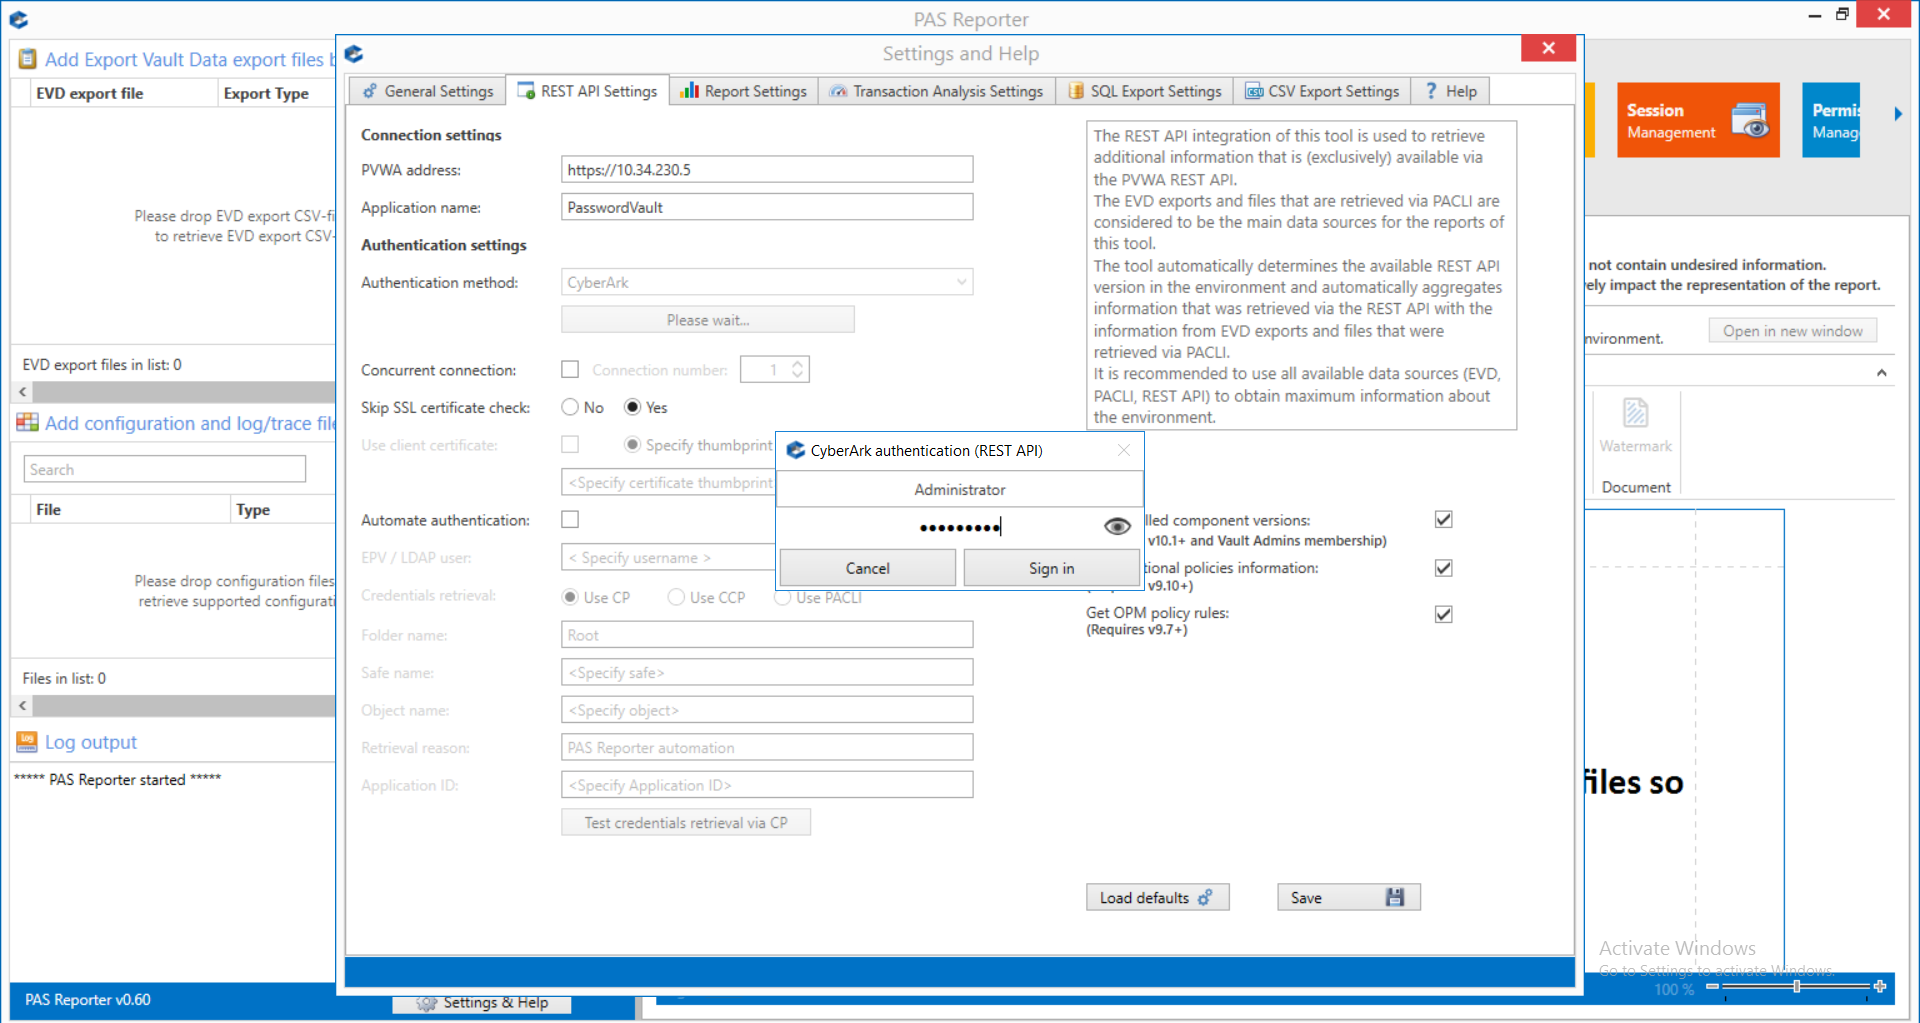Click the Save button
Image resolution: width=1920 pixels, height=1023 pixels.
pyautogui.click(x=1348, y=897)
